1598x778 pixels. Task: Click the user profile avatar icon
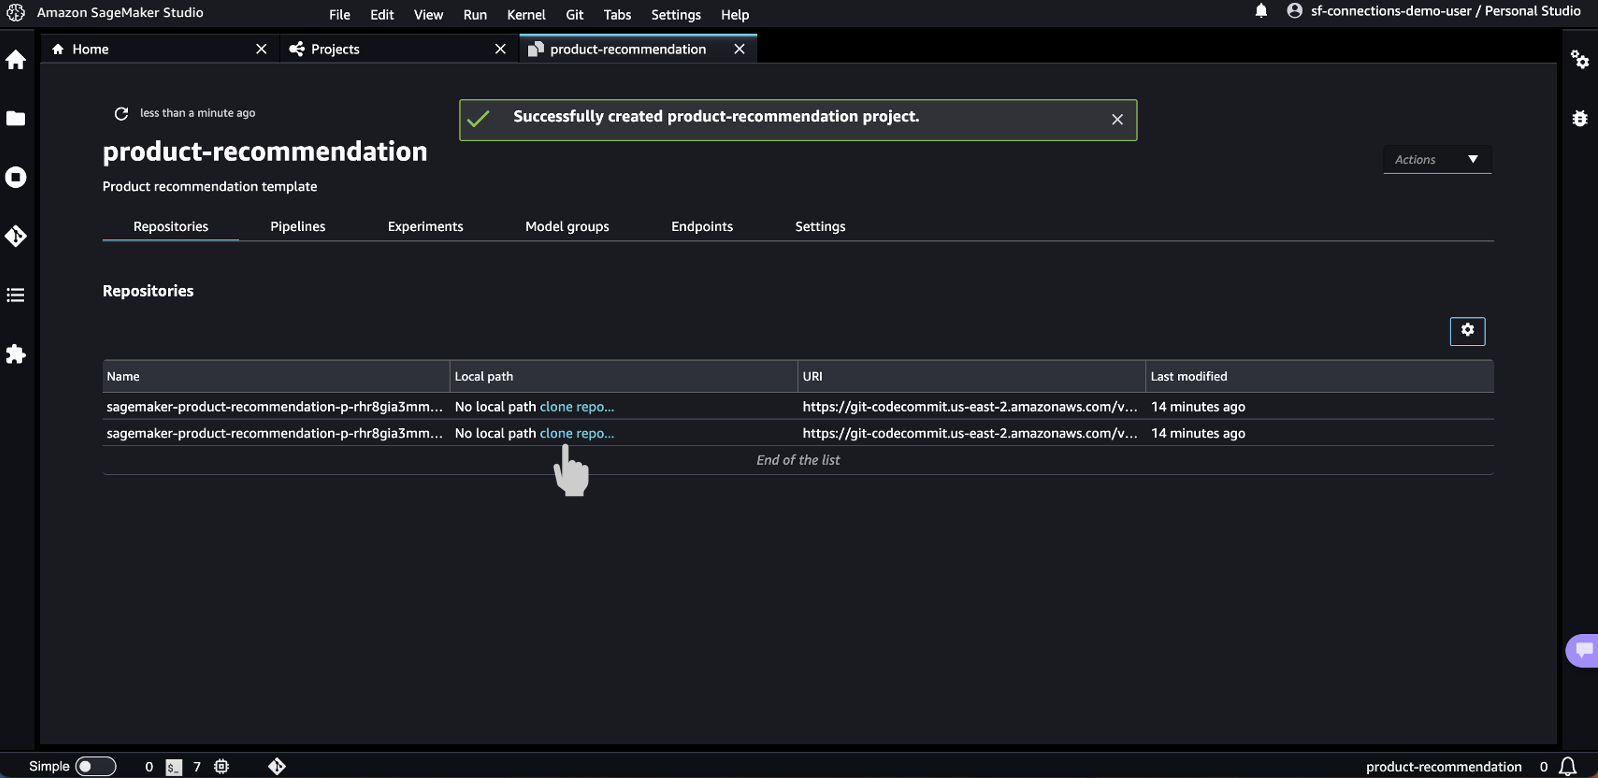coord(1295,11)
